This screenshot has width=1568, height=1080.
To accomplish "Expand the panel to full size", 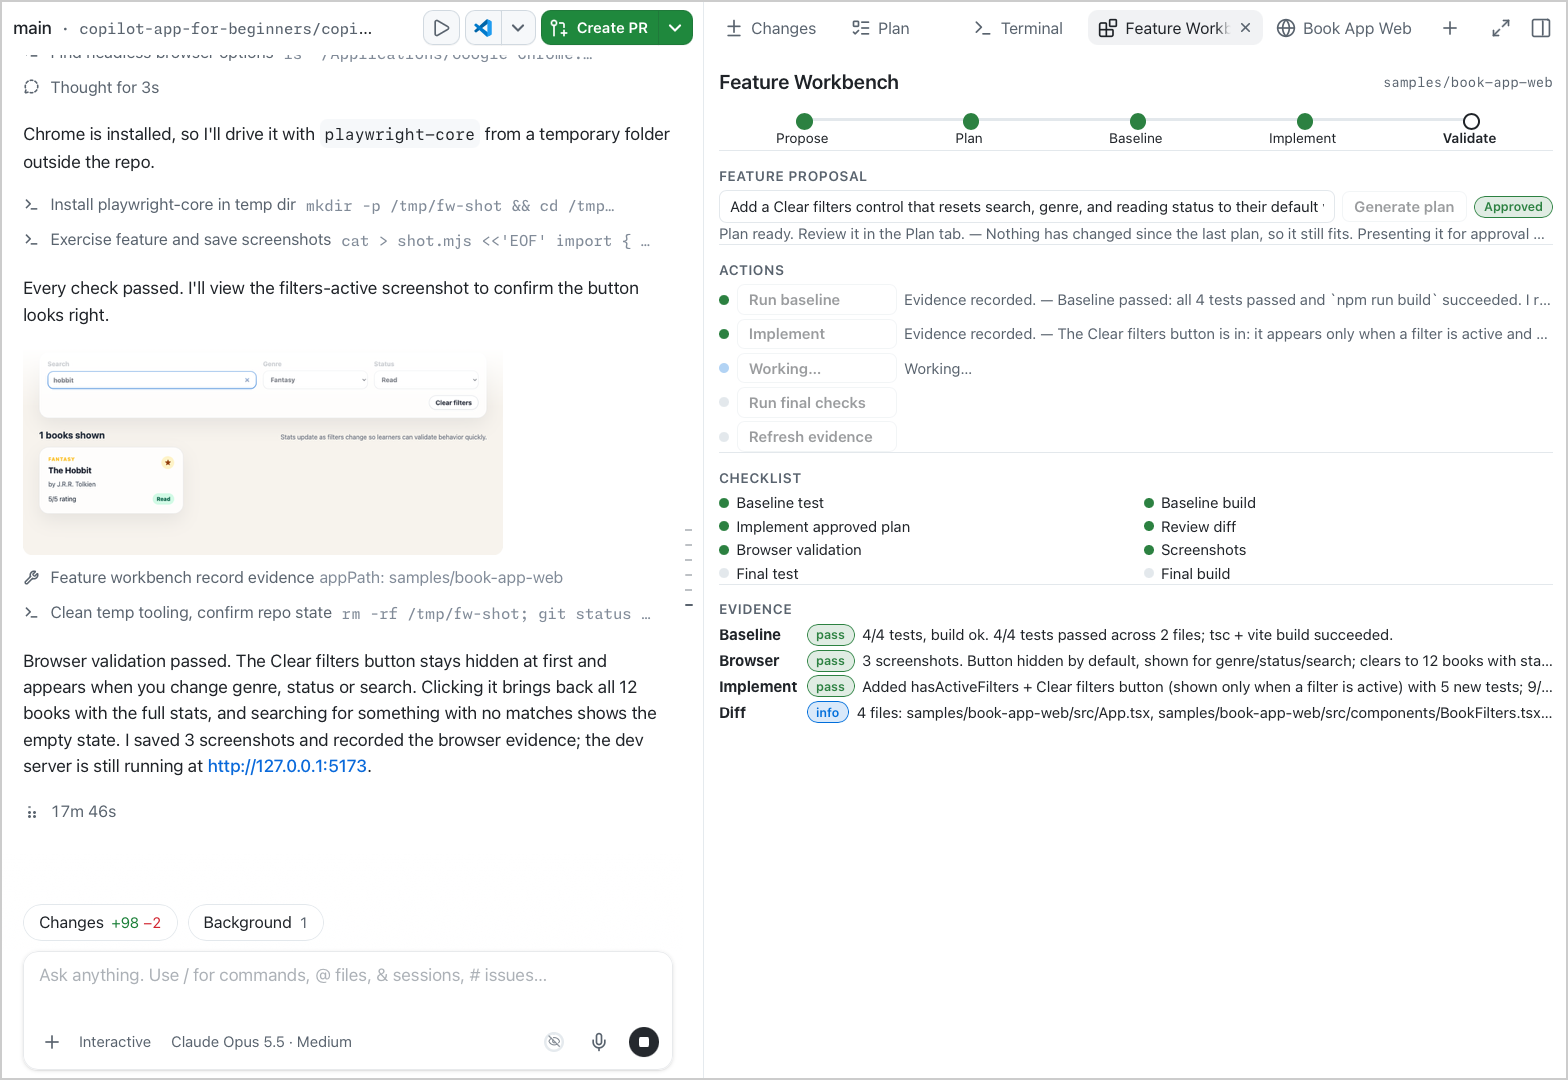I will tap(1501, 28).
